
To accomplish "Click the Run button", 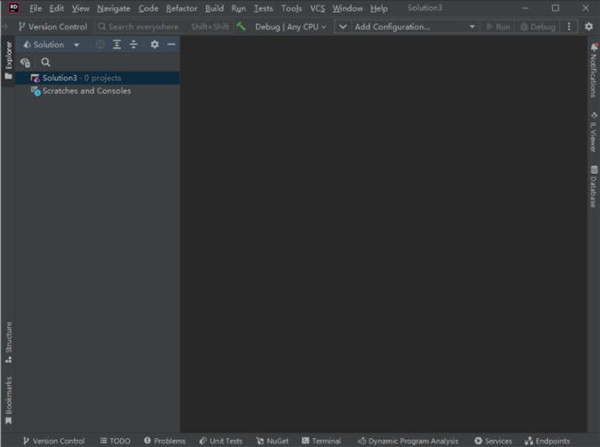I will [498, 27].
